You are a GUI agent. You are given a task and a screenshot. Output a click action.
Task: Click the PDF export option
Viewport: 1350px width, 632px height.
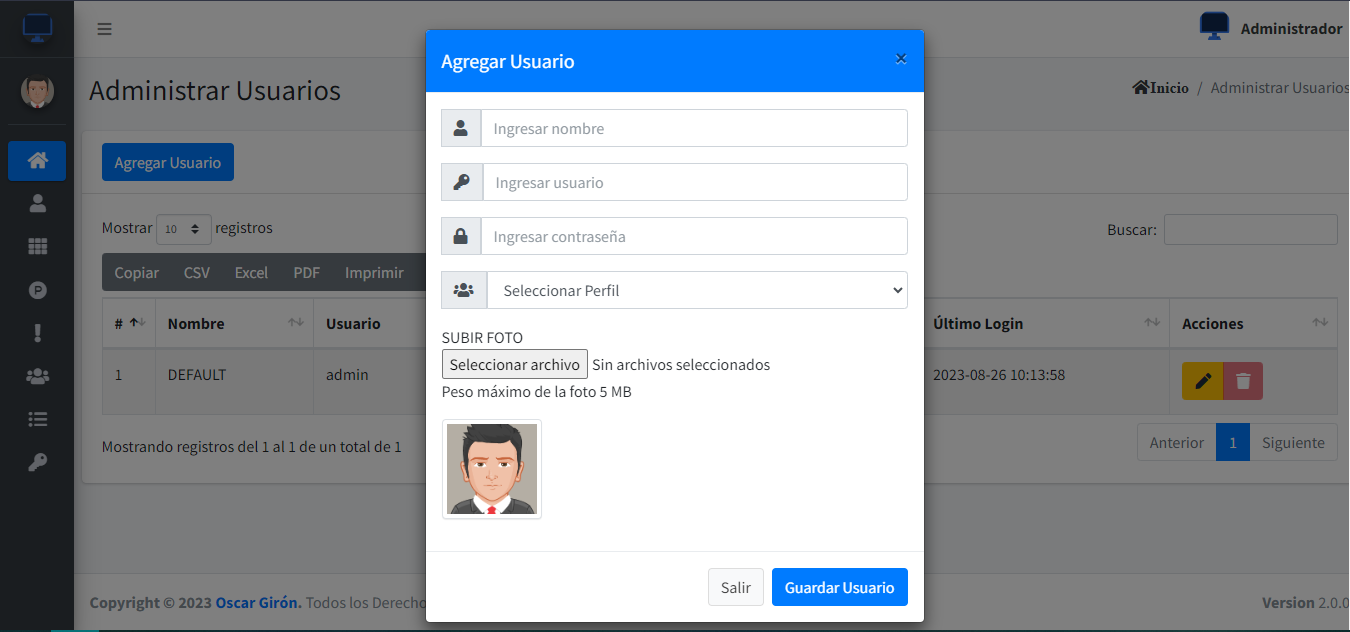click(x=306, y=273)
